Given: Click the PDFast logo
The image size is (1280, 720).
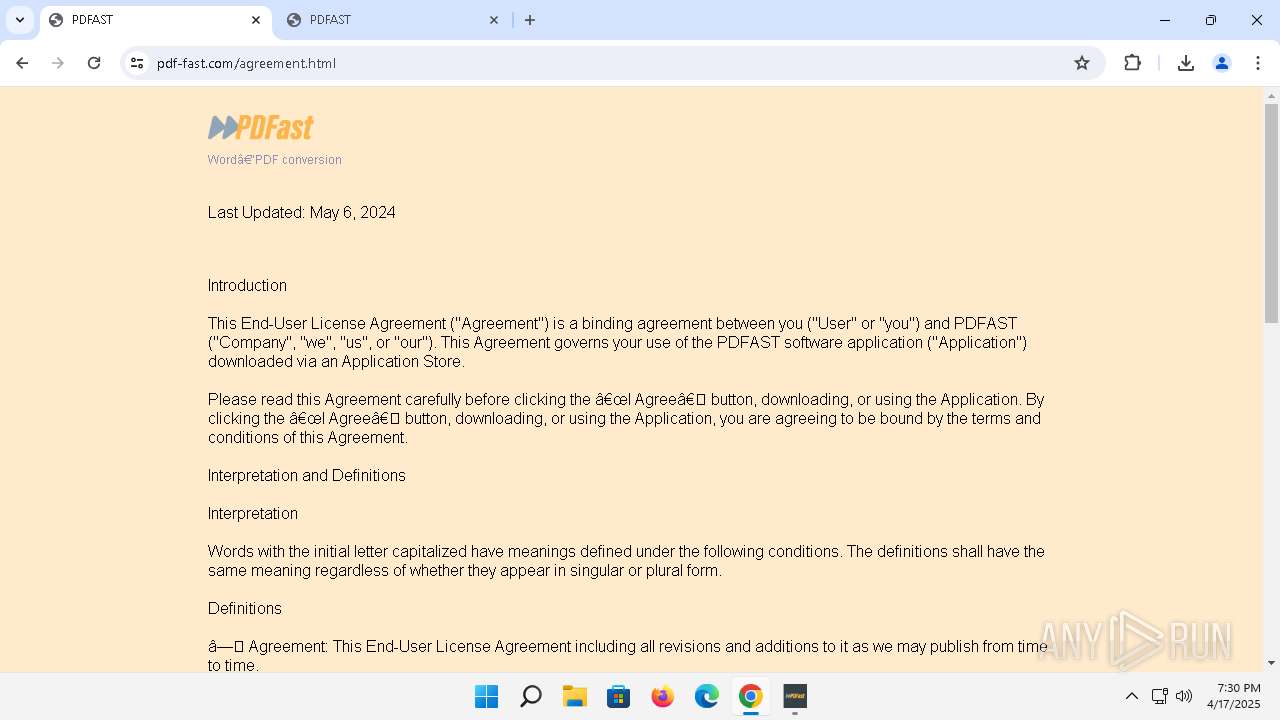Looking at the screenshot, I should (261, 127).
